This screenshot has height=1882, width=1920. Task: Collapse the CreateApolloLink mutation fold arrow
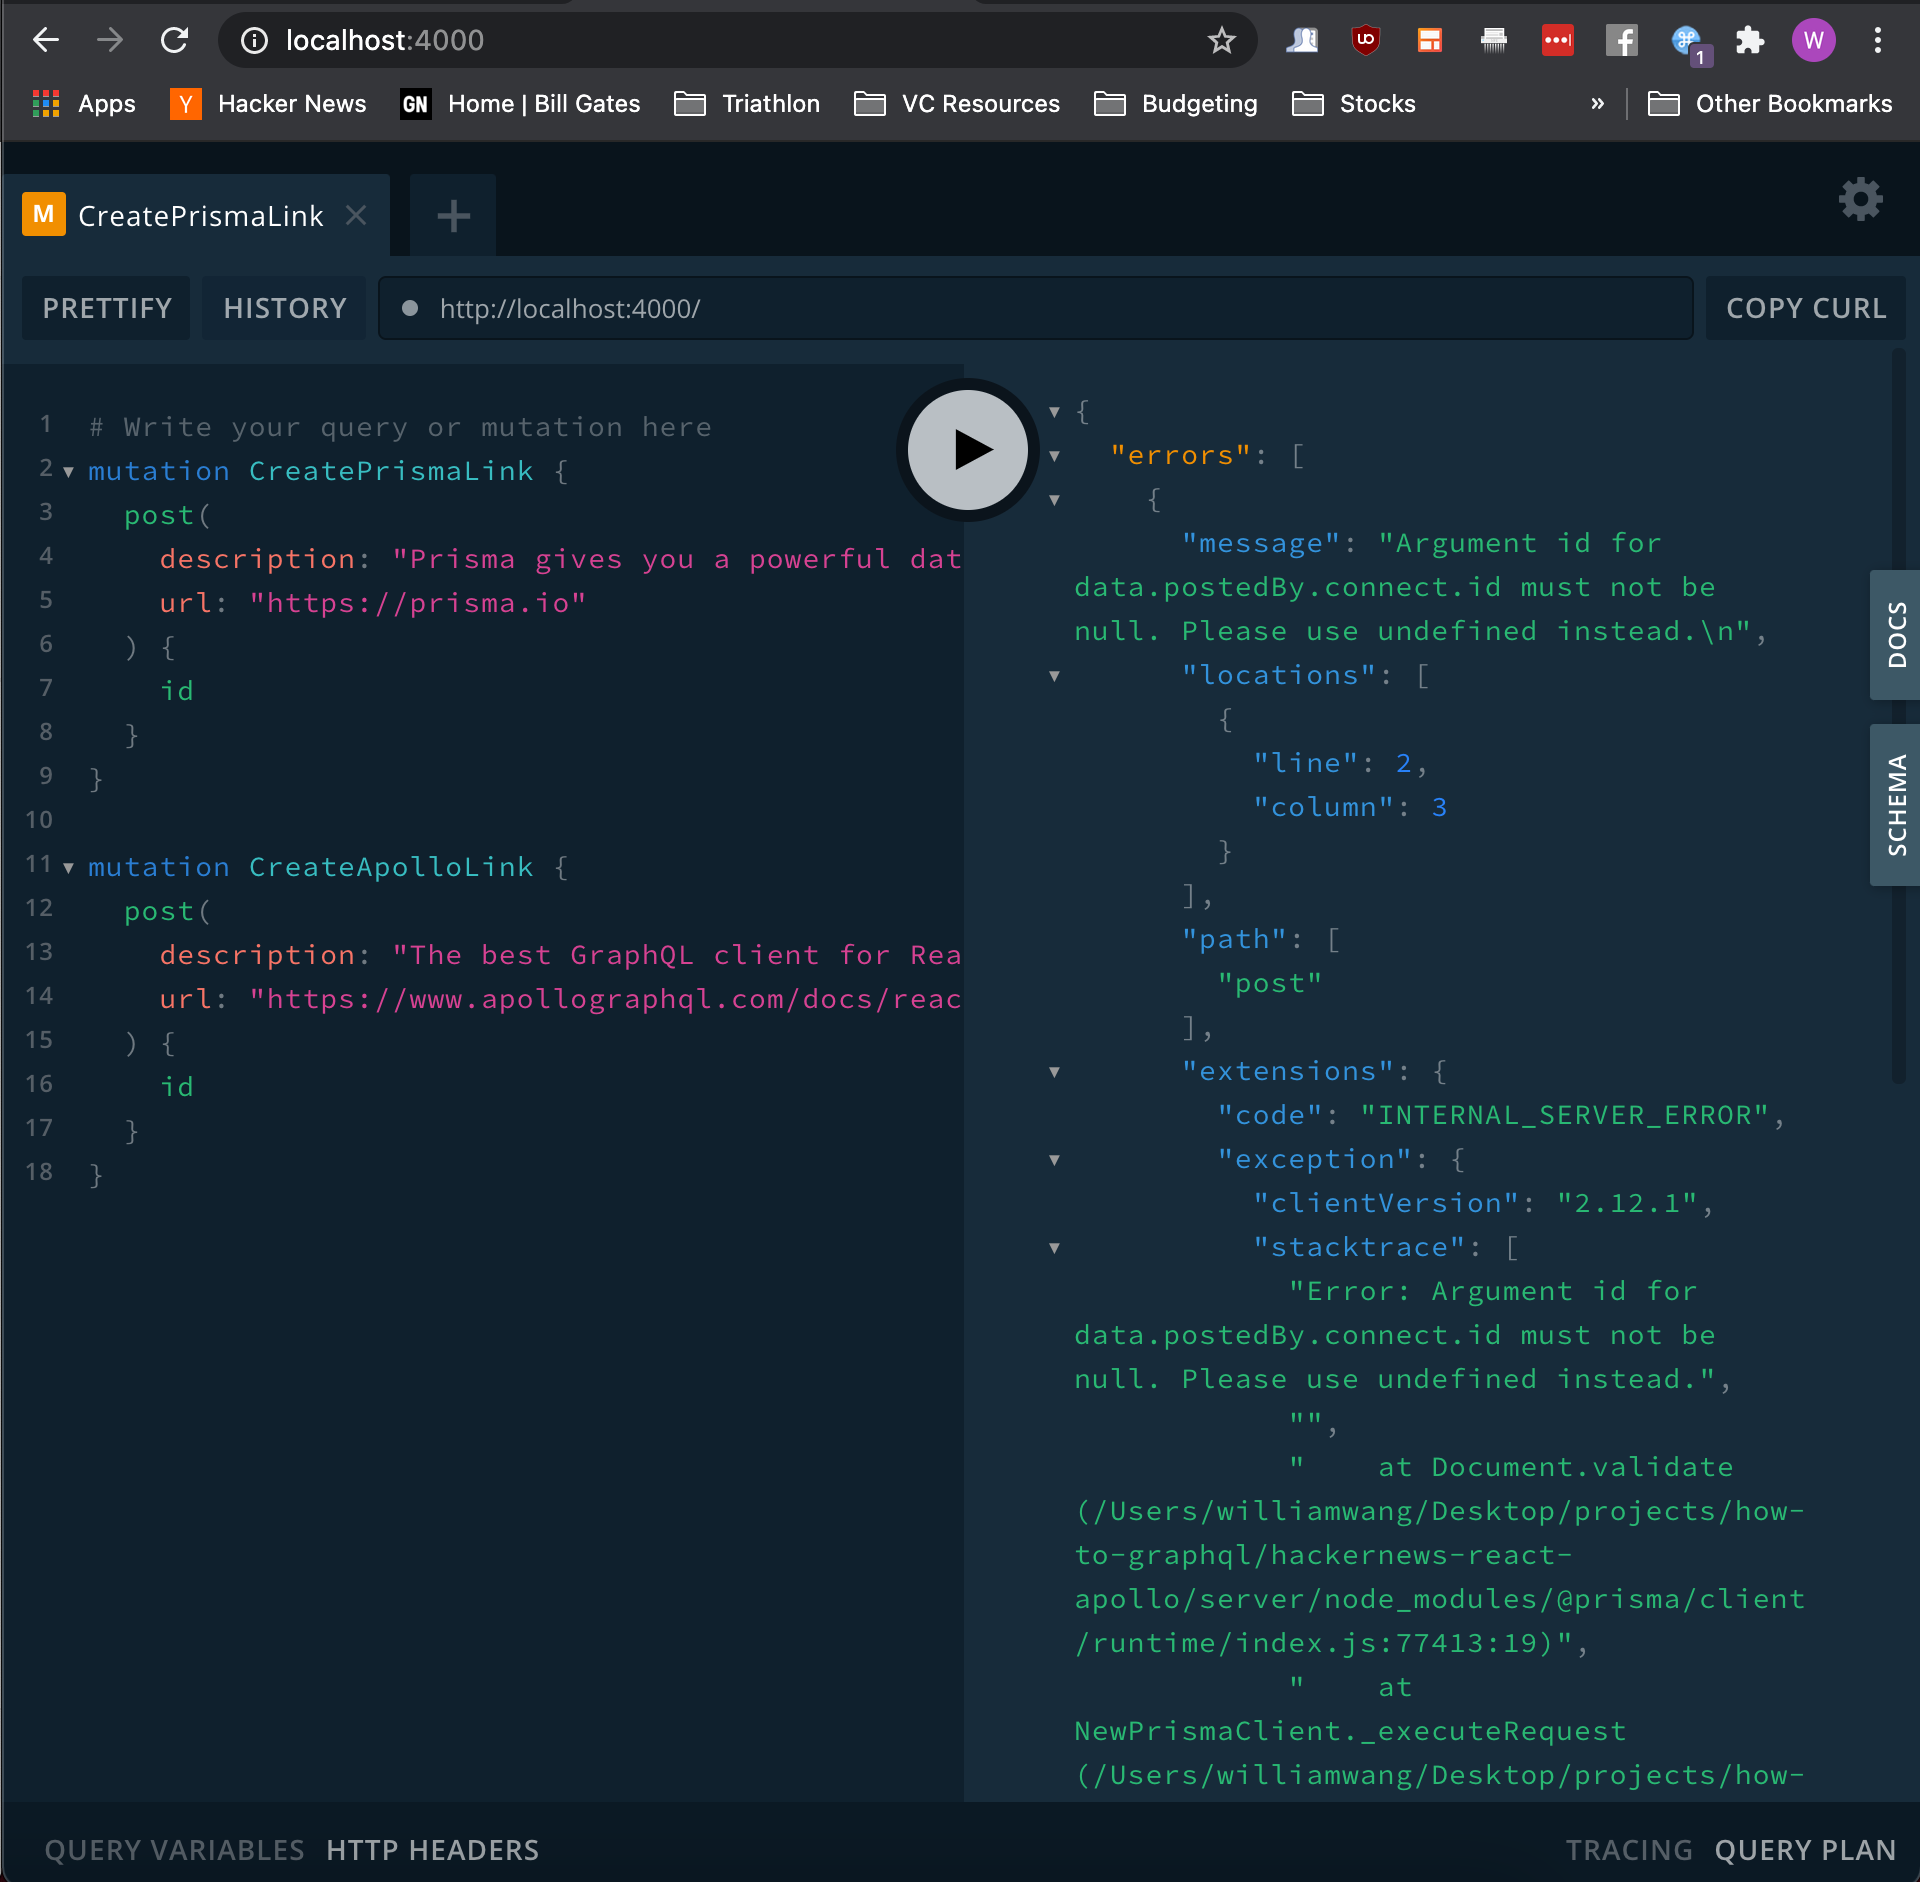pos(68,868)
